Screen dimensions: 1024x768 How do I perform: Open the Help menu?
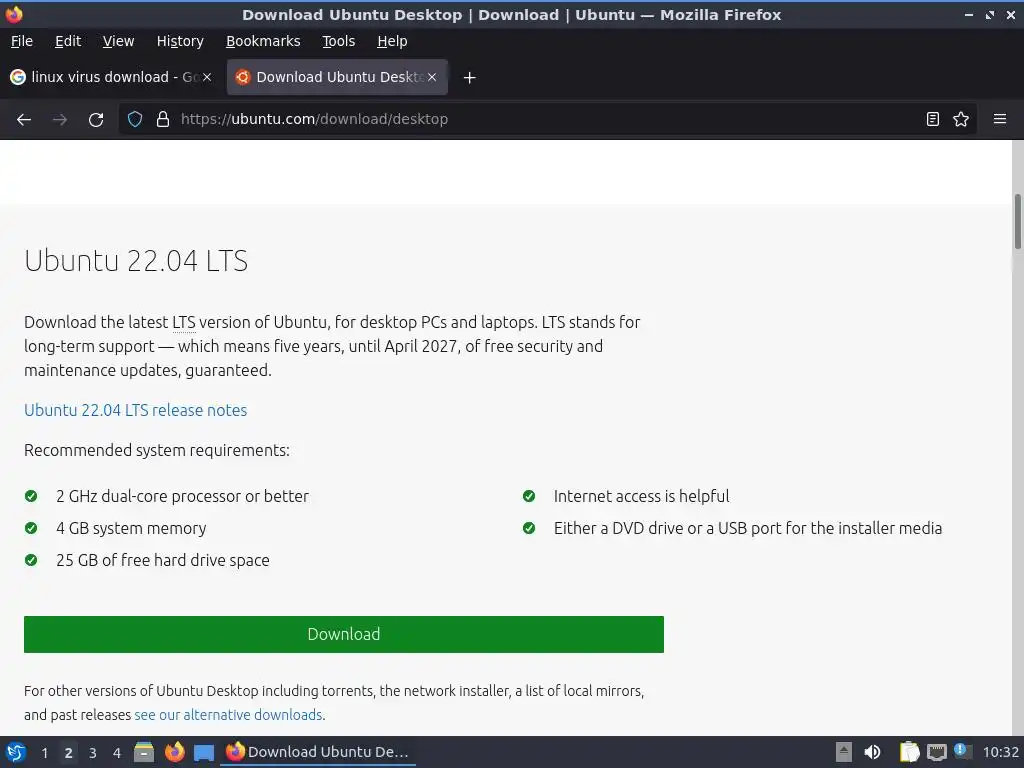point(392,41)
